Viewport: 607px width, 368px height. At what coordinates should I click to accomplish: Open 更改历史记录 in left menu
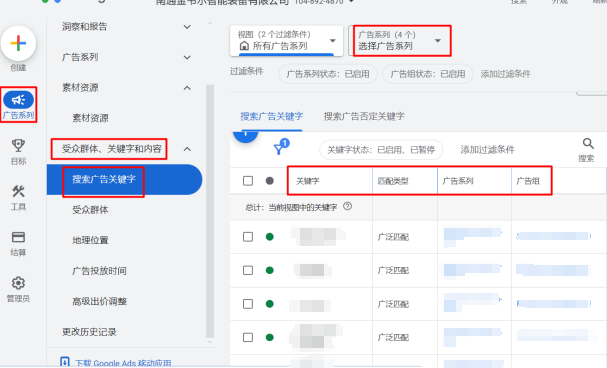[89, 332]
